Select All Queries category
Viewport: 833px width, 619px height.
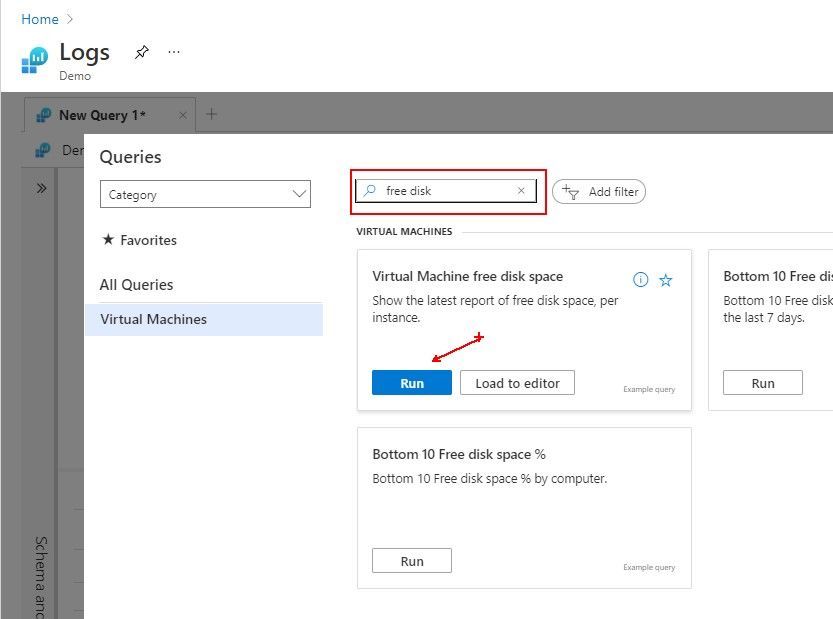click(137, 285)
